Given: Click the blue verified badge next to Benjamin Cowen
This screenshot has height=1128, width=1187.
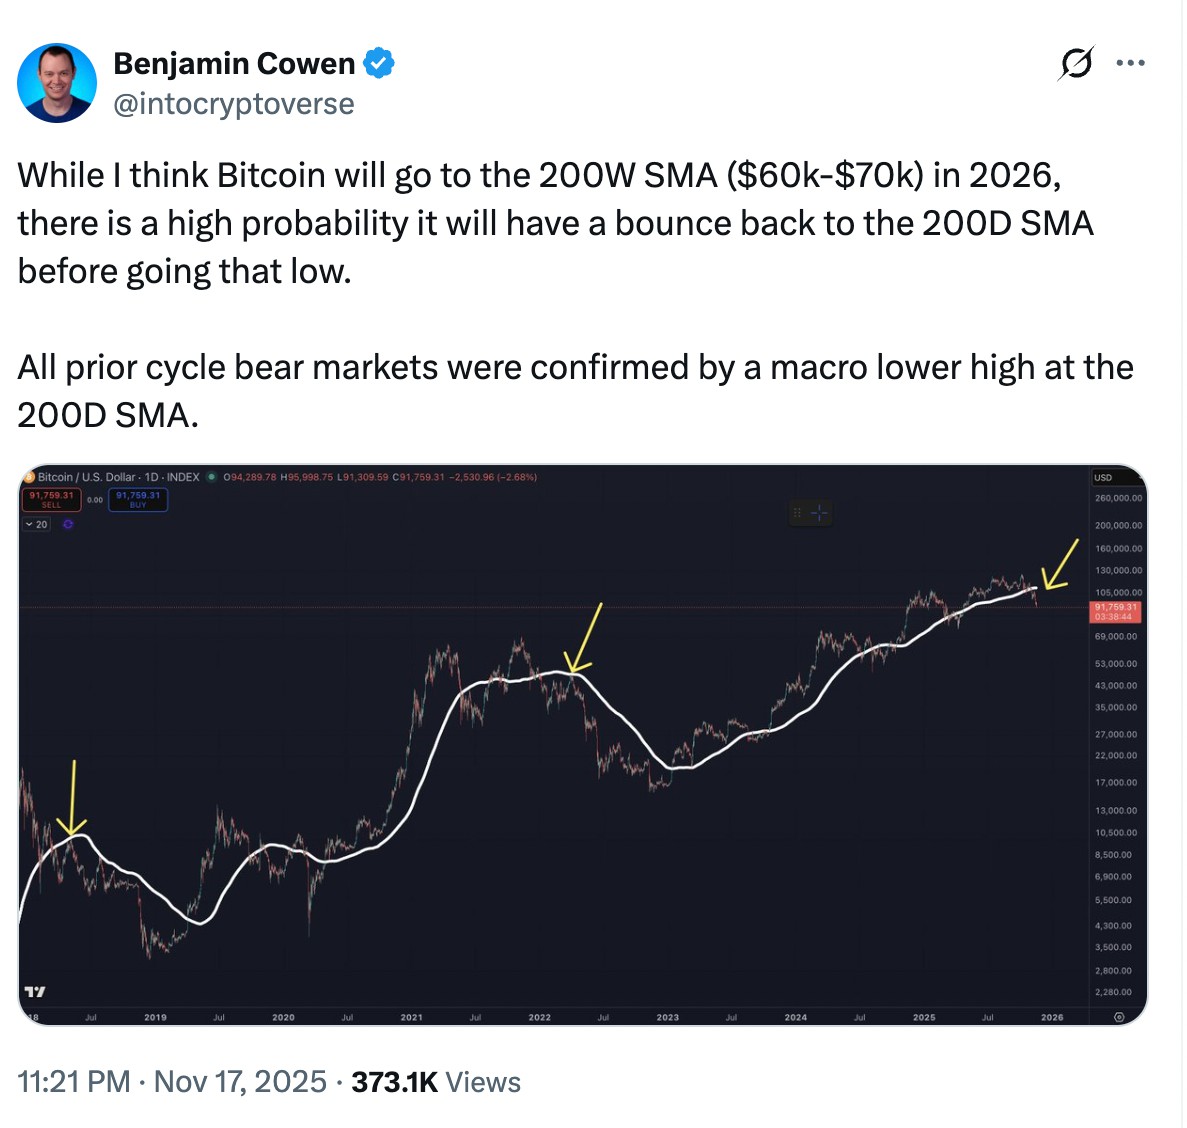Looking at the screenshot, I should tap(380, 62).
